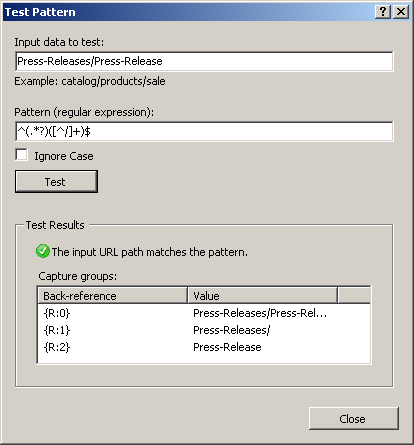Viewport: 414px width, 445px height.
Task: Click the help question mark button
Action: click(383, 12)
